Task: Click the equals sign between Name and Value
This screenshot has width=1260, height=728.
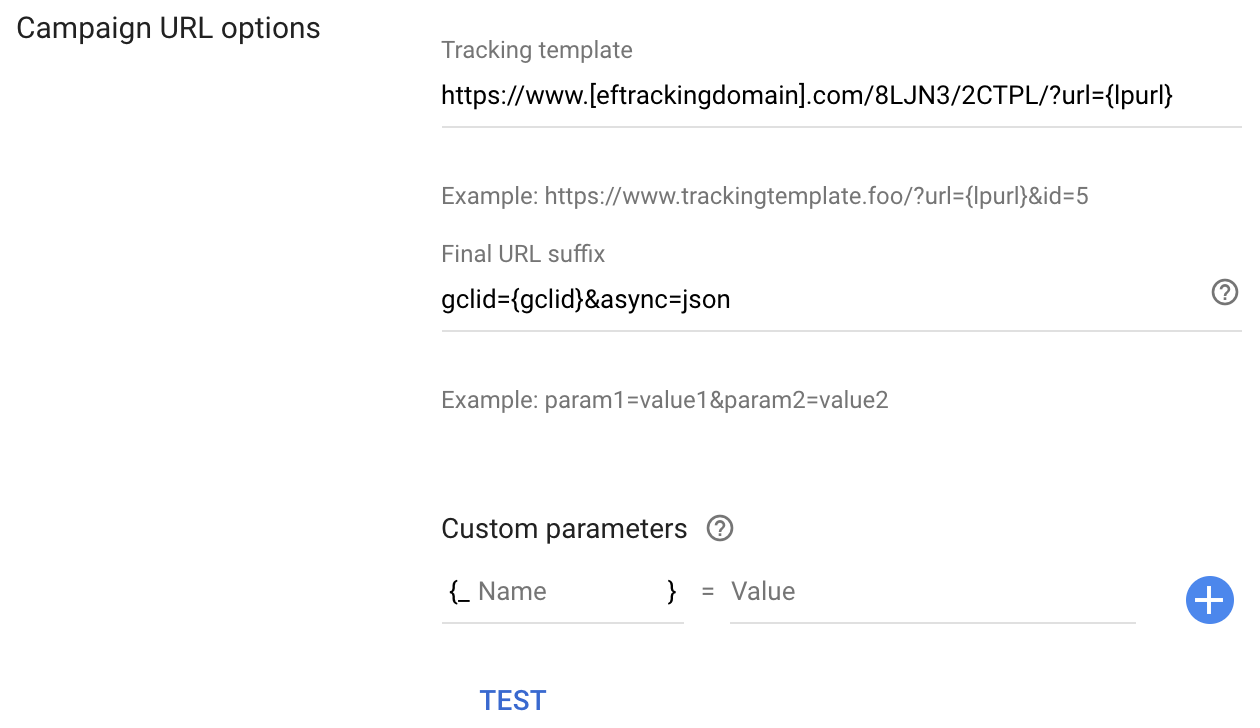Action: coord(708,592)
